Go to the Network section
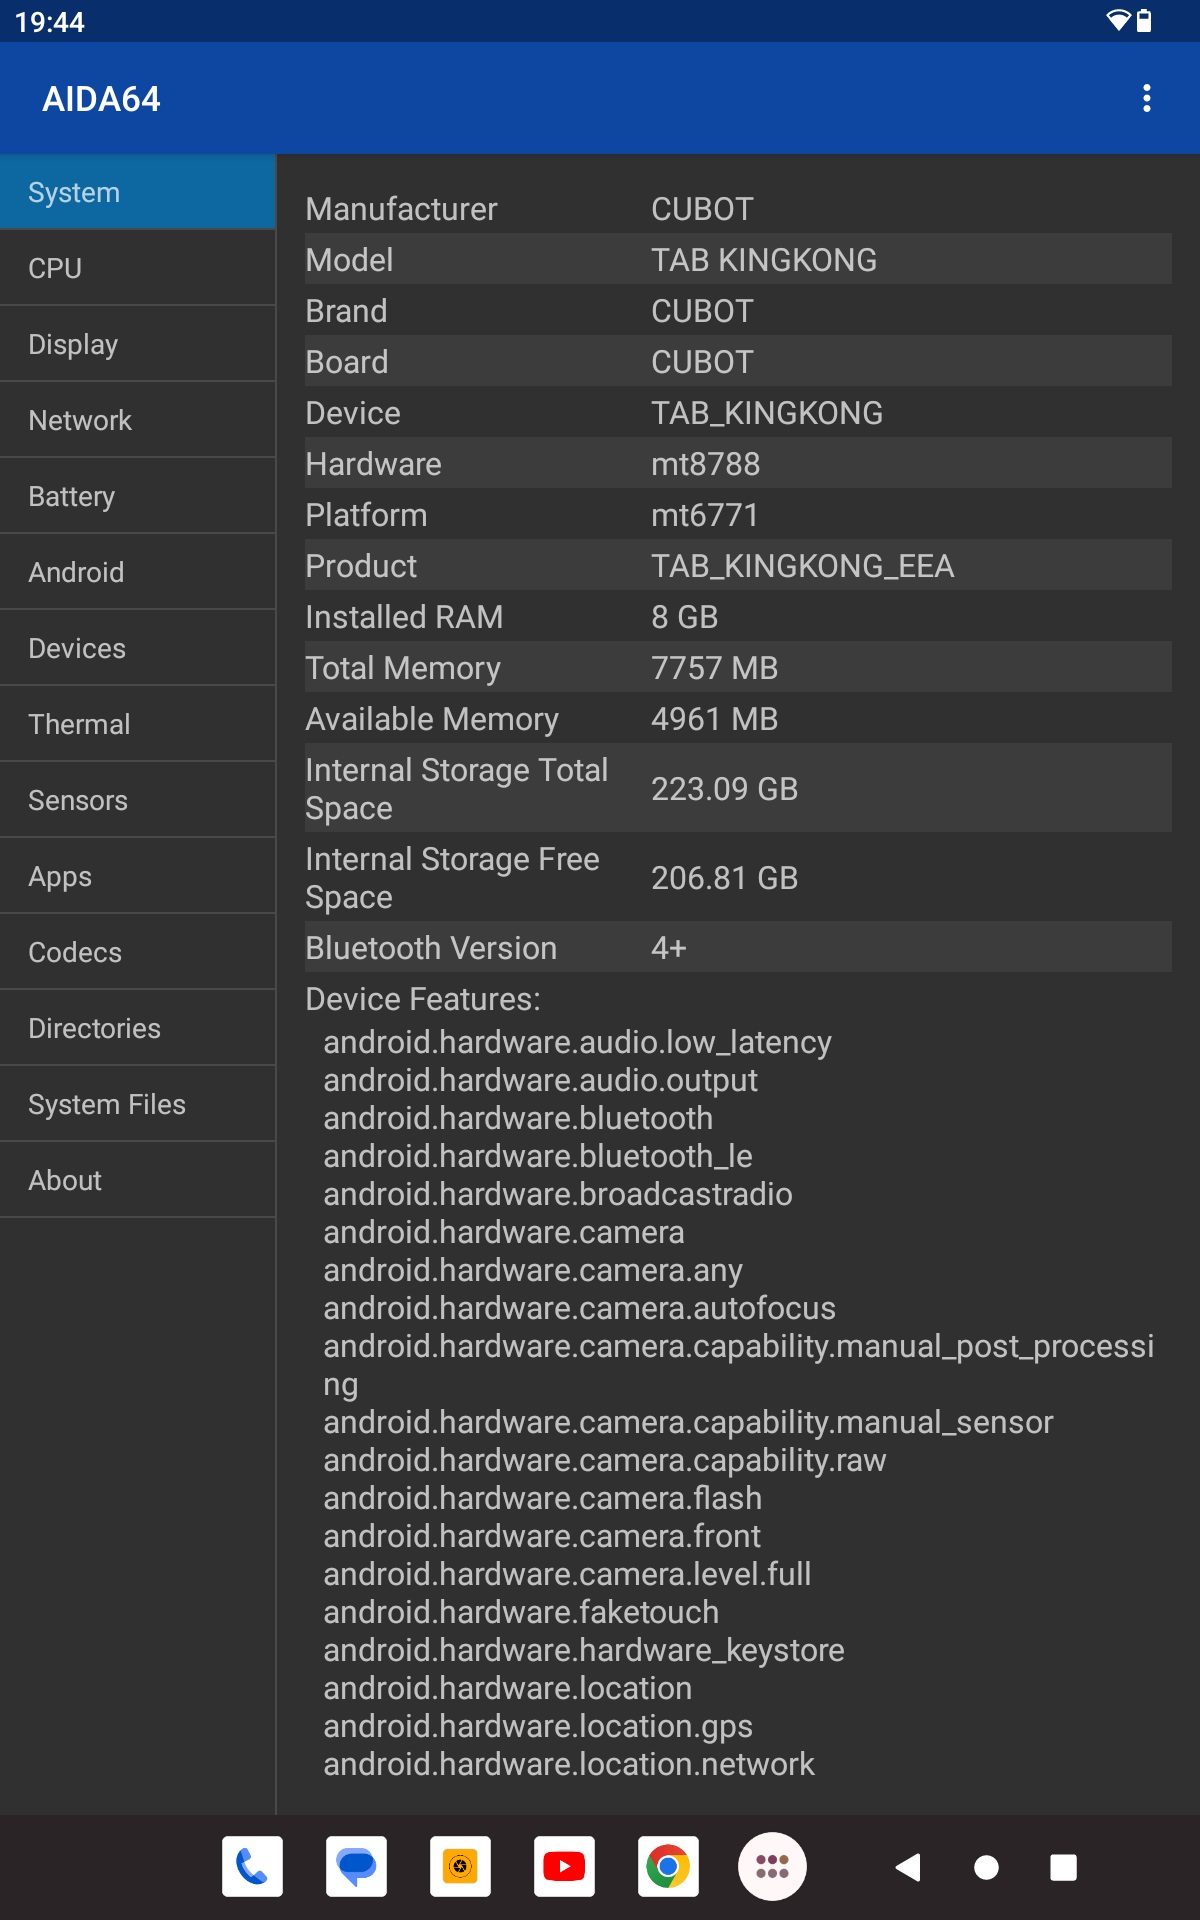The width and height of the screenshot is (1200, 1920). 138,420
